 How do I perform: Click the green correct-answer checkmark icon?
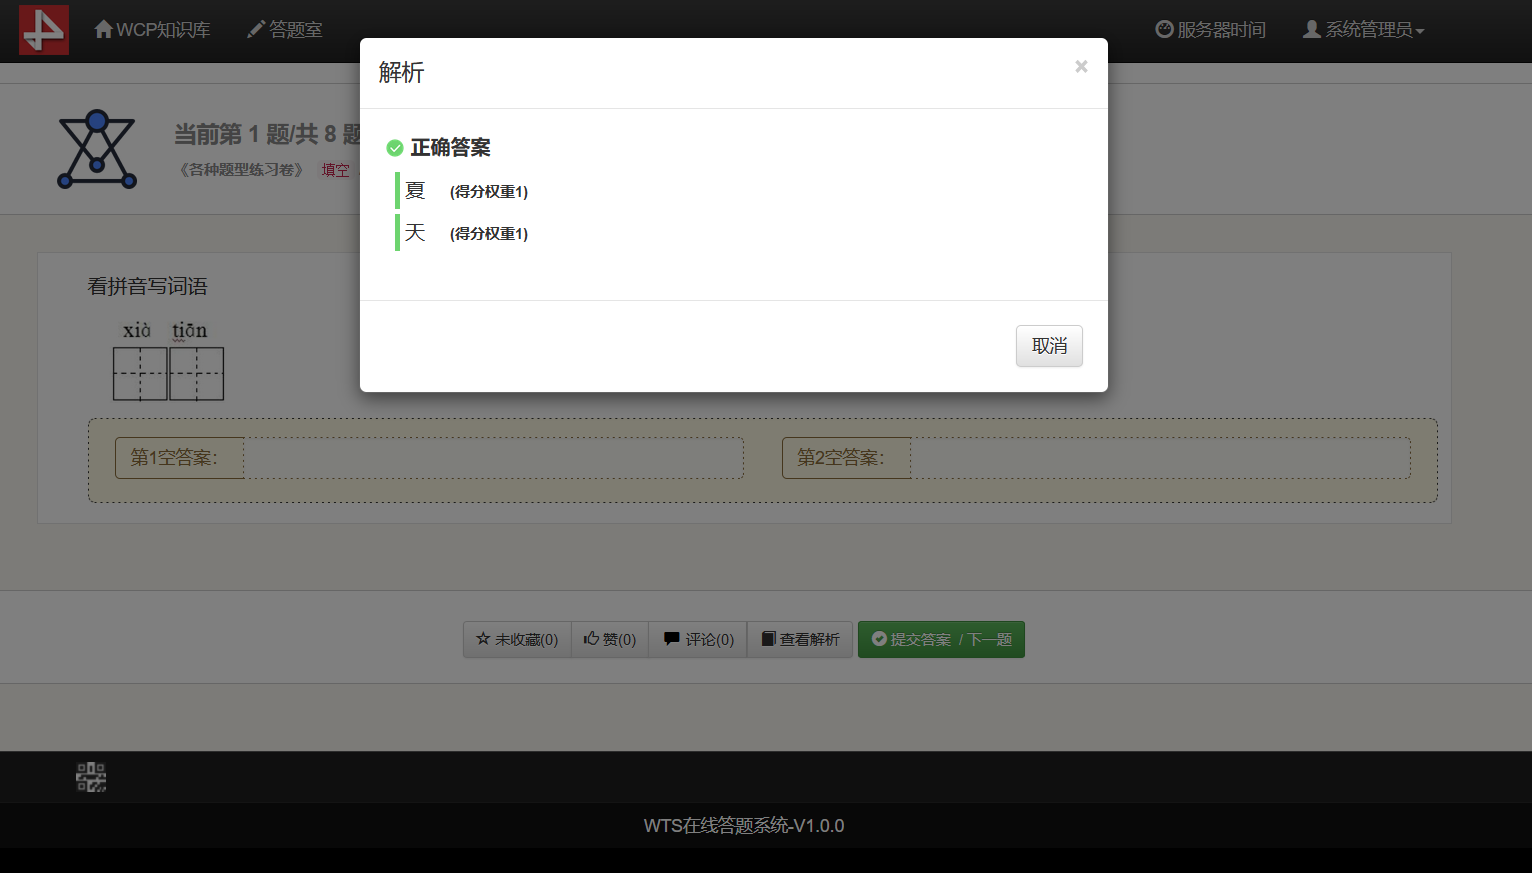(x=395, y=148)
